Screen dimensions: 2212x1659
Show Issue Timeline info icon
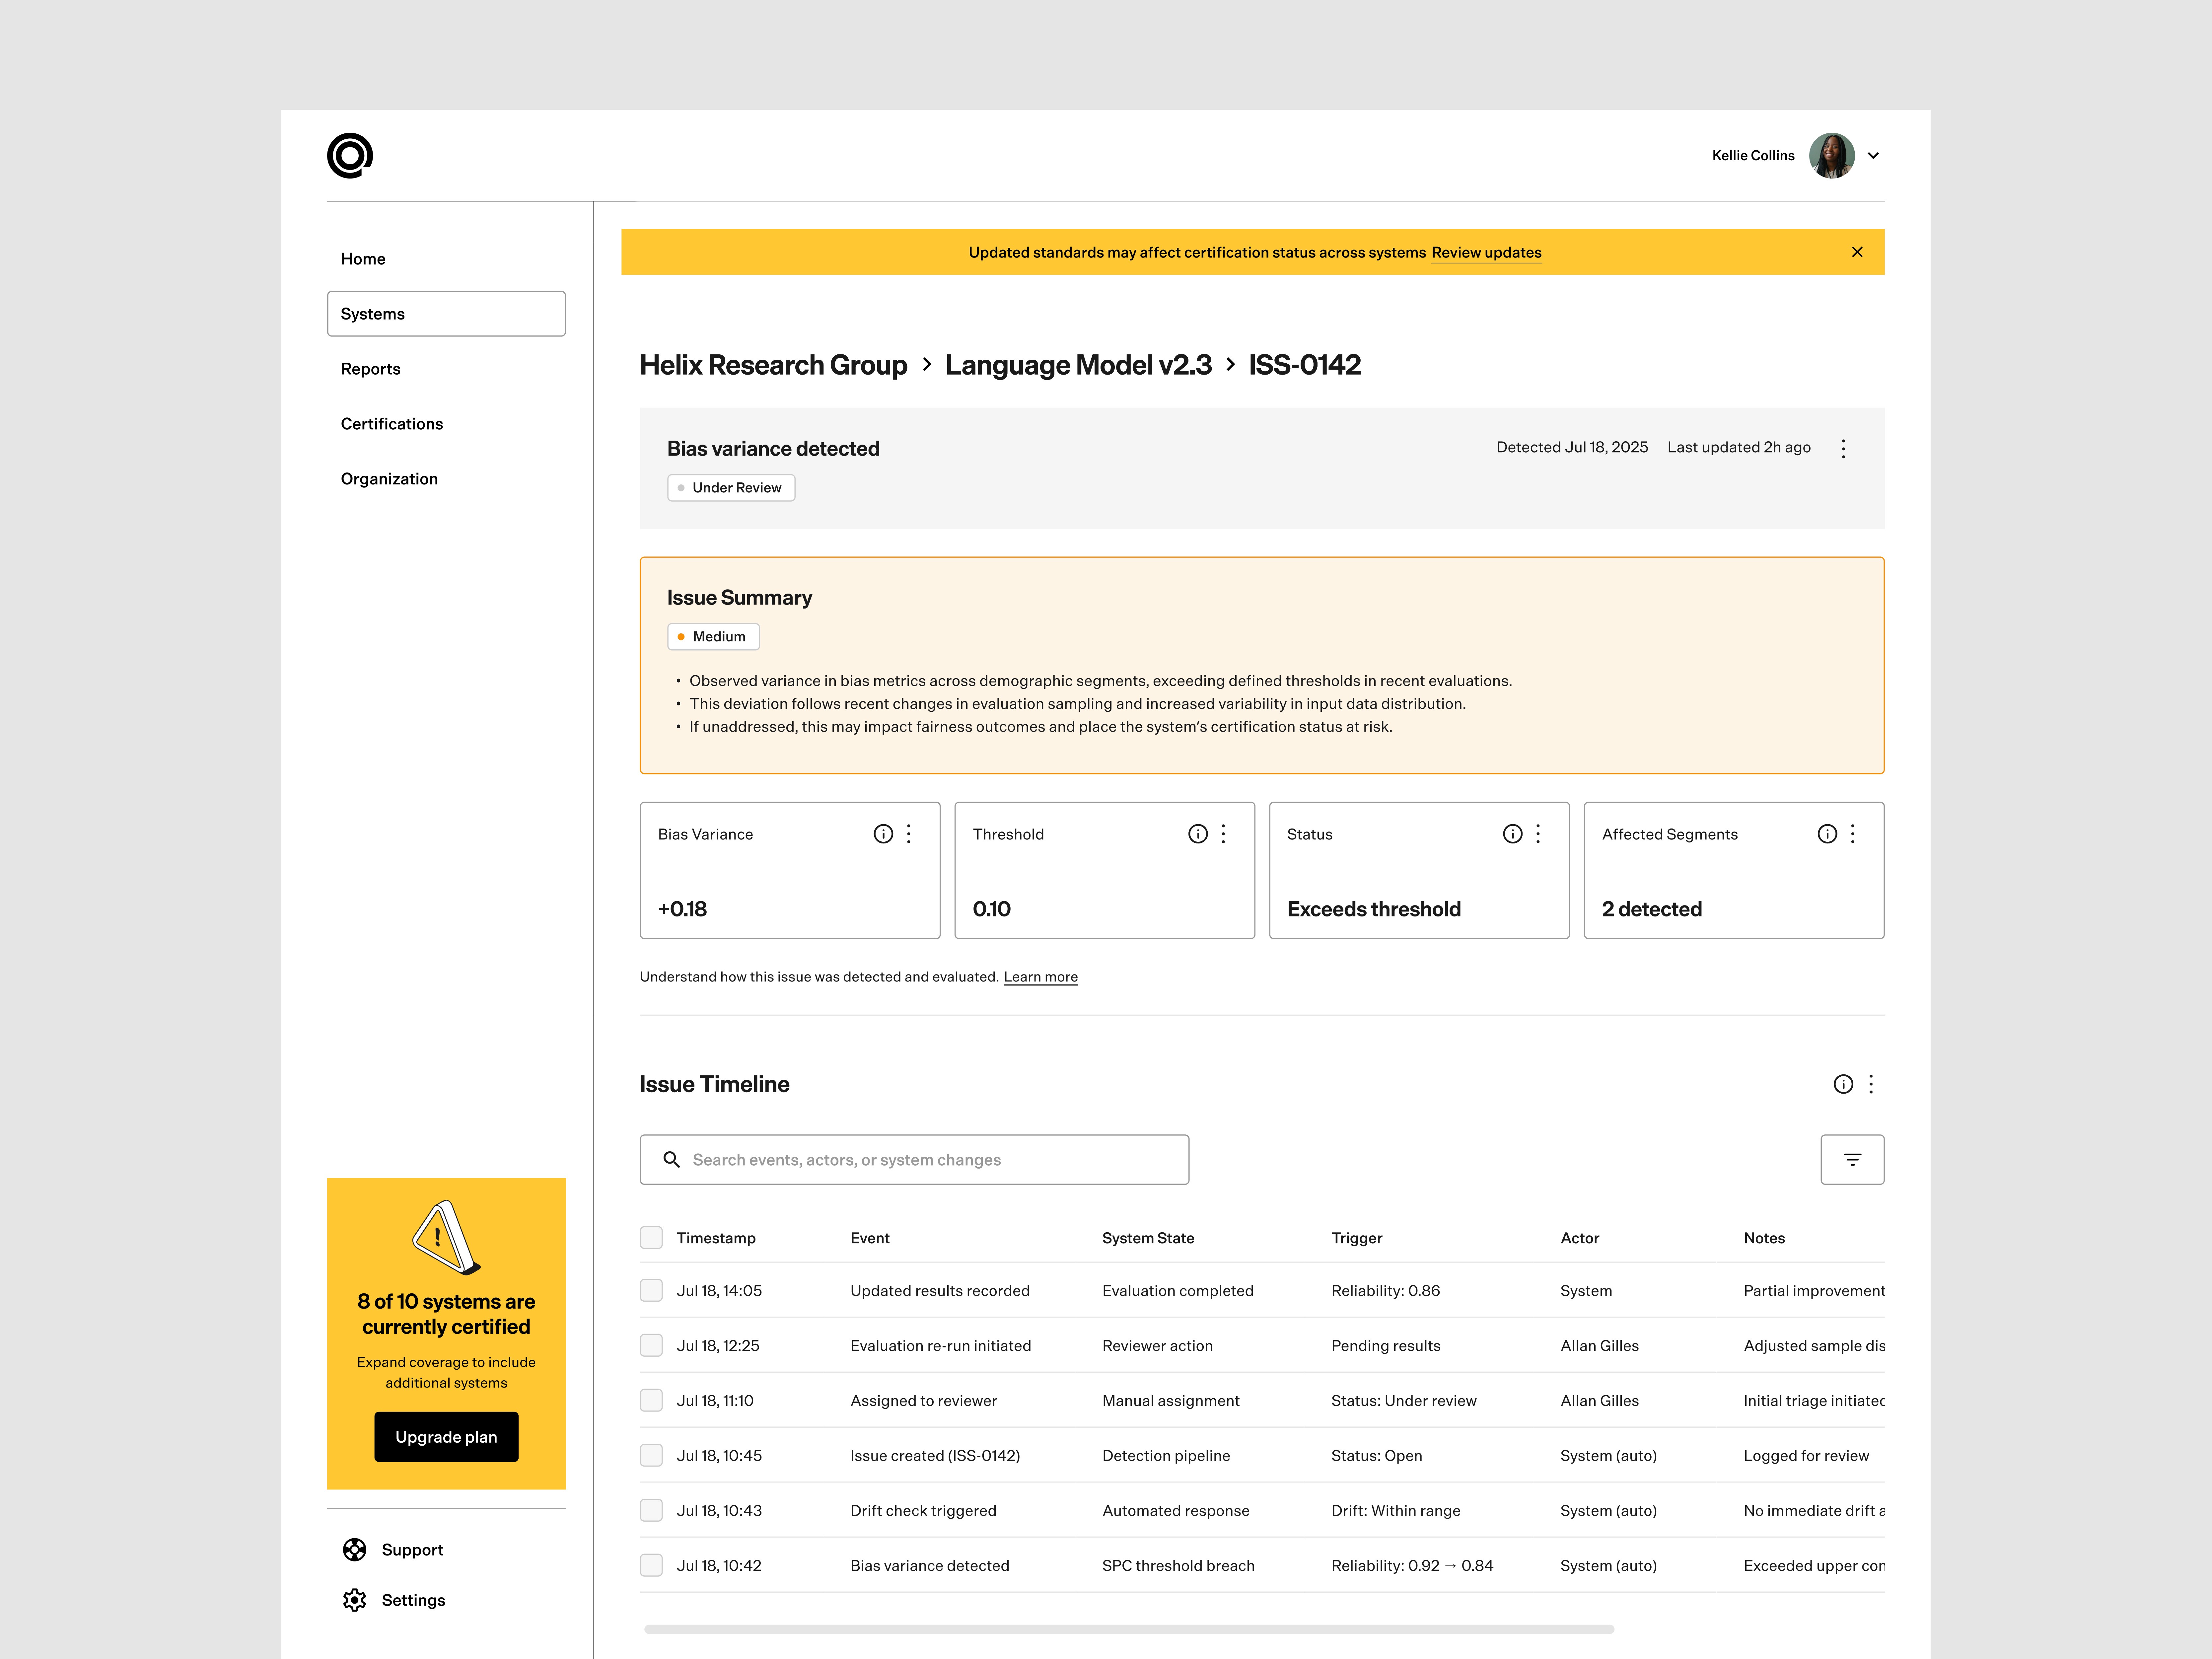pyautogui.click(x=1843, y=1084)
